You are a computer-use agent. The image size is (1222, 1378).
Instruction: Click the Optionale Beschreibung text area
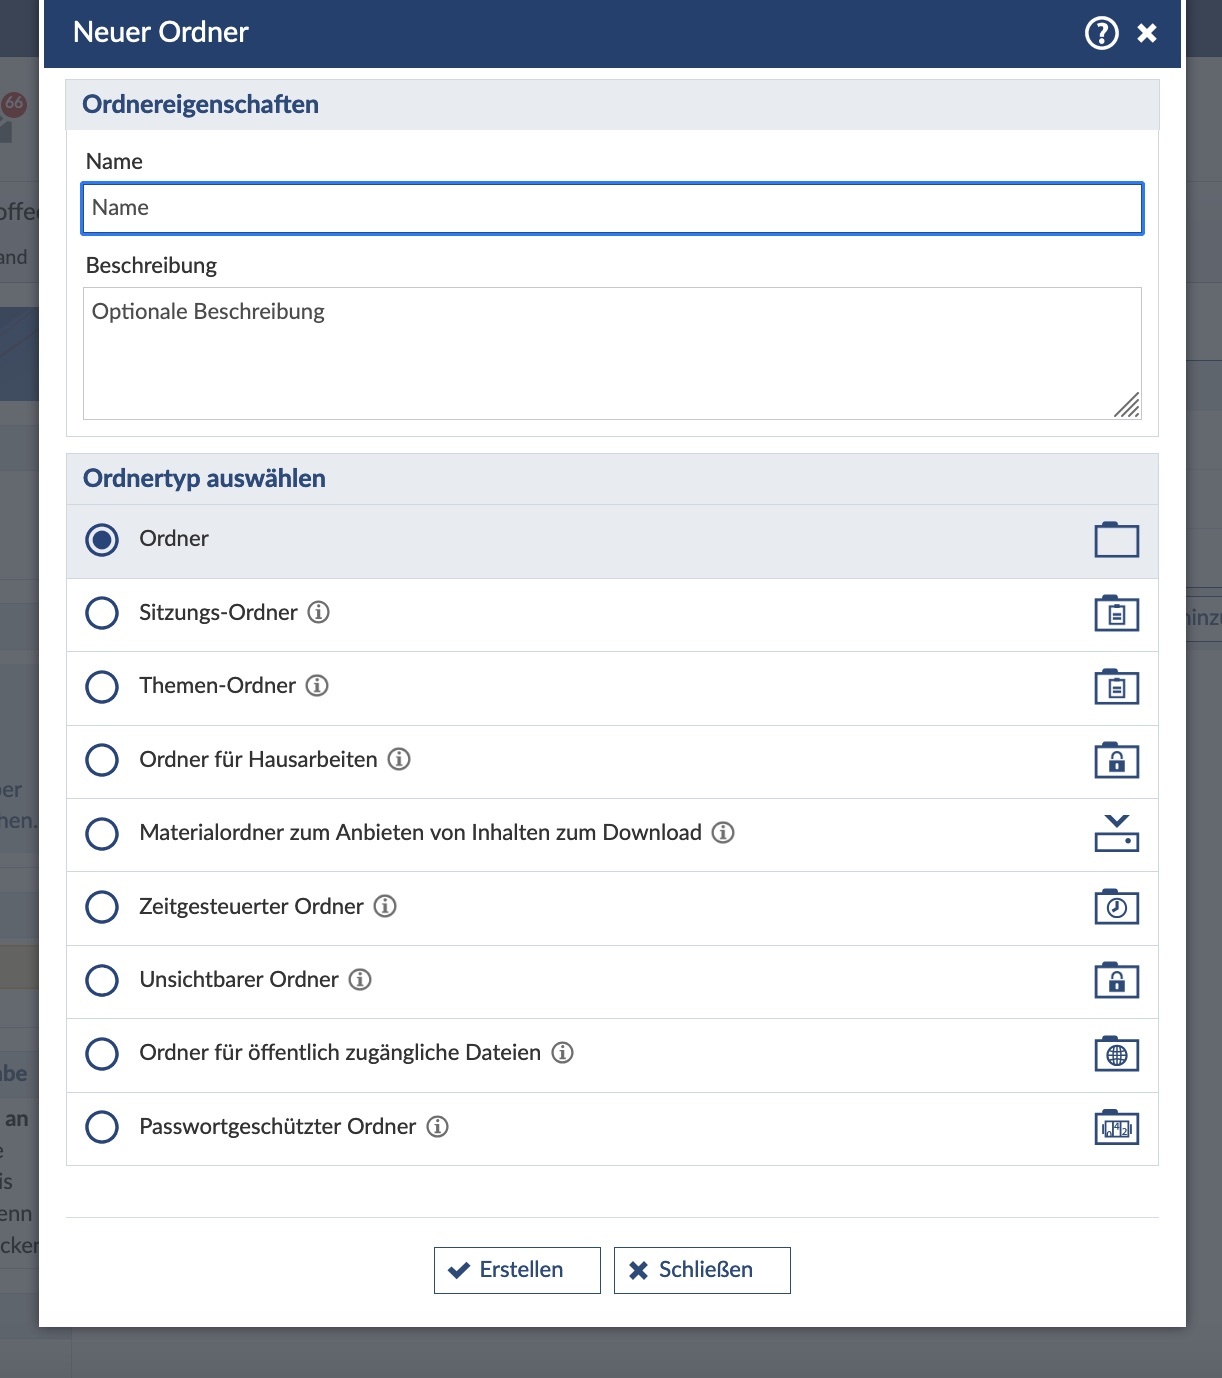pos(612,353)
